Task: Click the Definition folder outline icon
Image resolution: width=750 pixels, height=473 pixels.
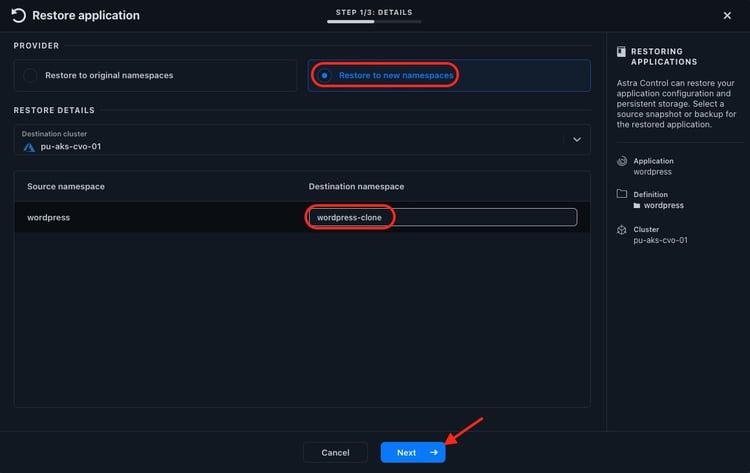Action: click(x=622, y=194)
